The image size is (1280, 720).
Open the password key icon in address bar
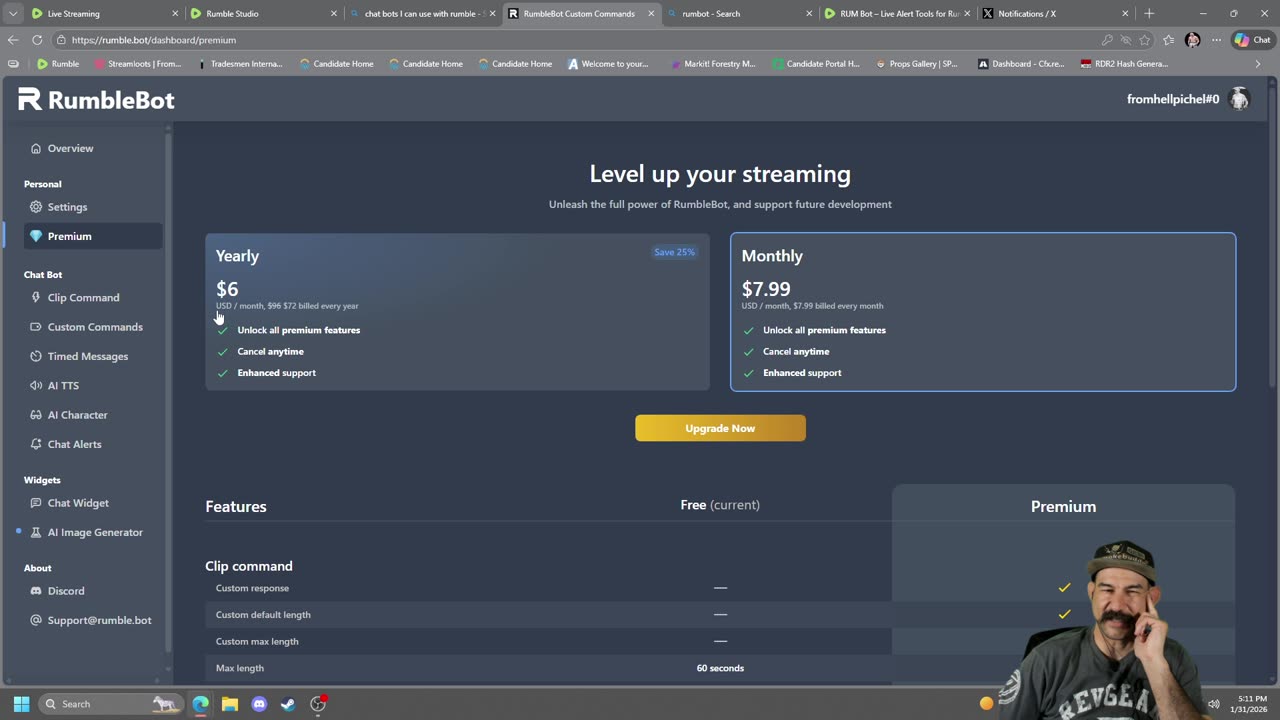pos(1107,40)
